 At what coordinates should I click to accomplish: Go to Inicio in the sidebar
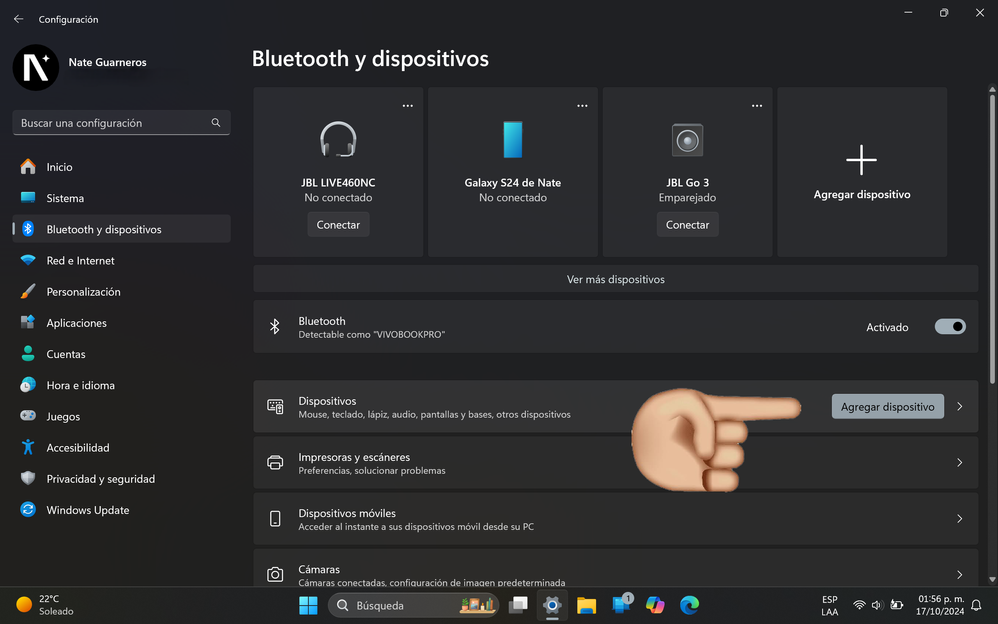(x=122, y=167)
